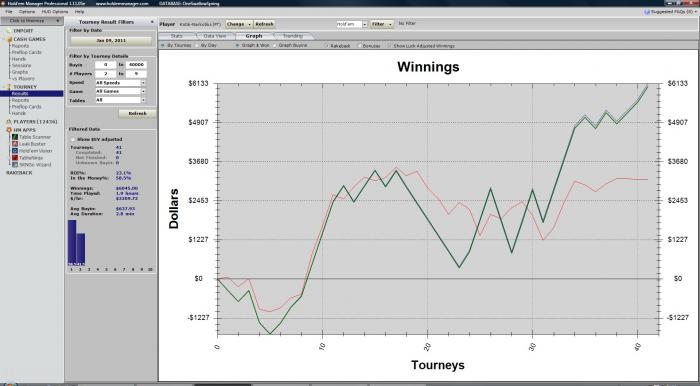This screenshot has height=386, width=700.
Task: Click Buyin maximum input field
Action: (136, 65)
